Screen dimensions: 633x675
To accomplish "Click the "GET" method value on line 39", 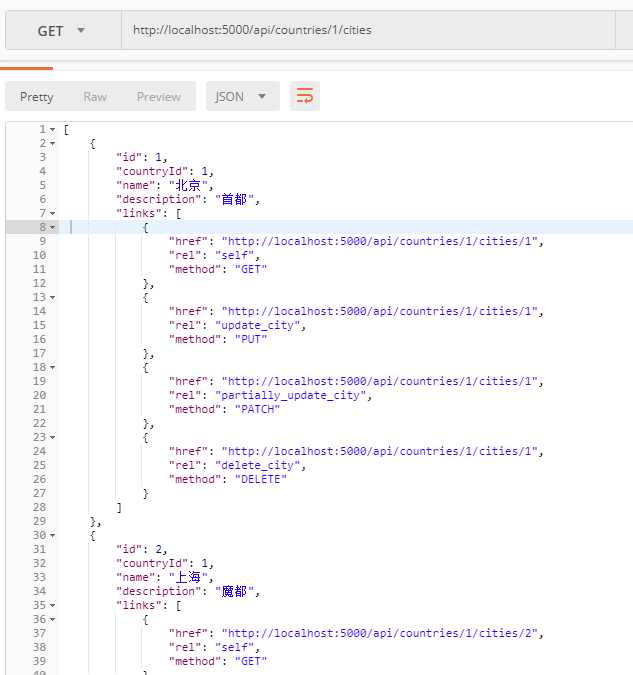I will pos(251,661).
